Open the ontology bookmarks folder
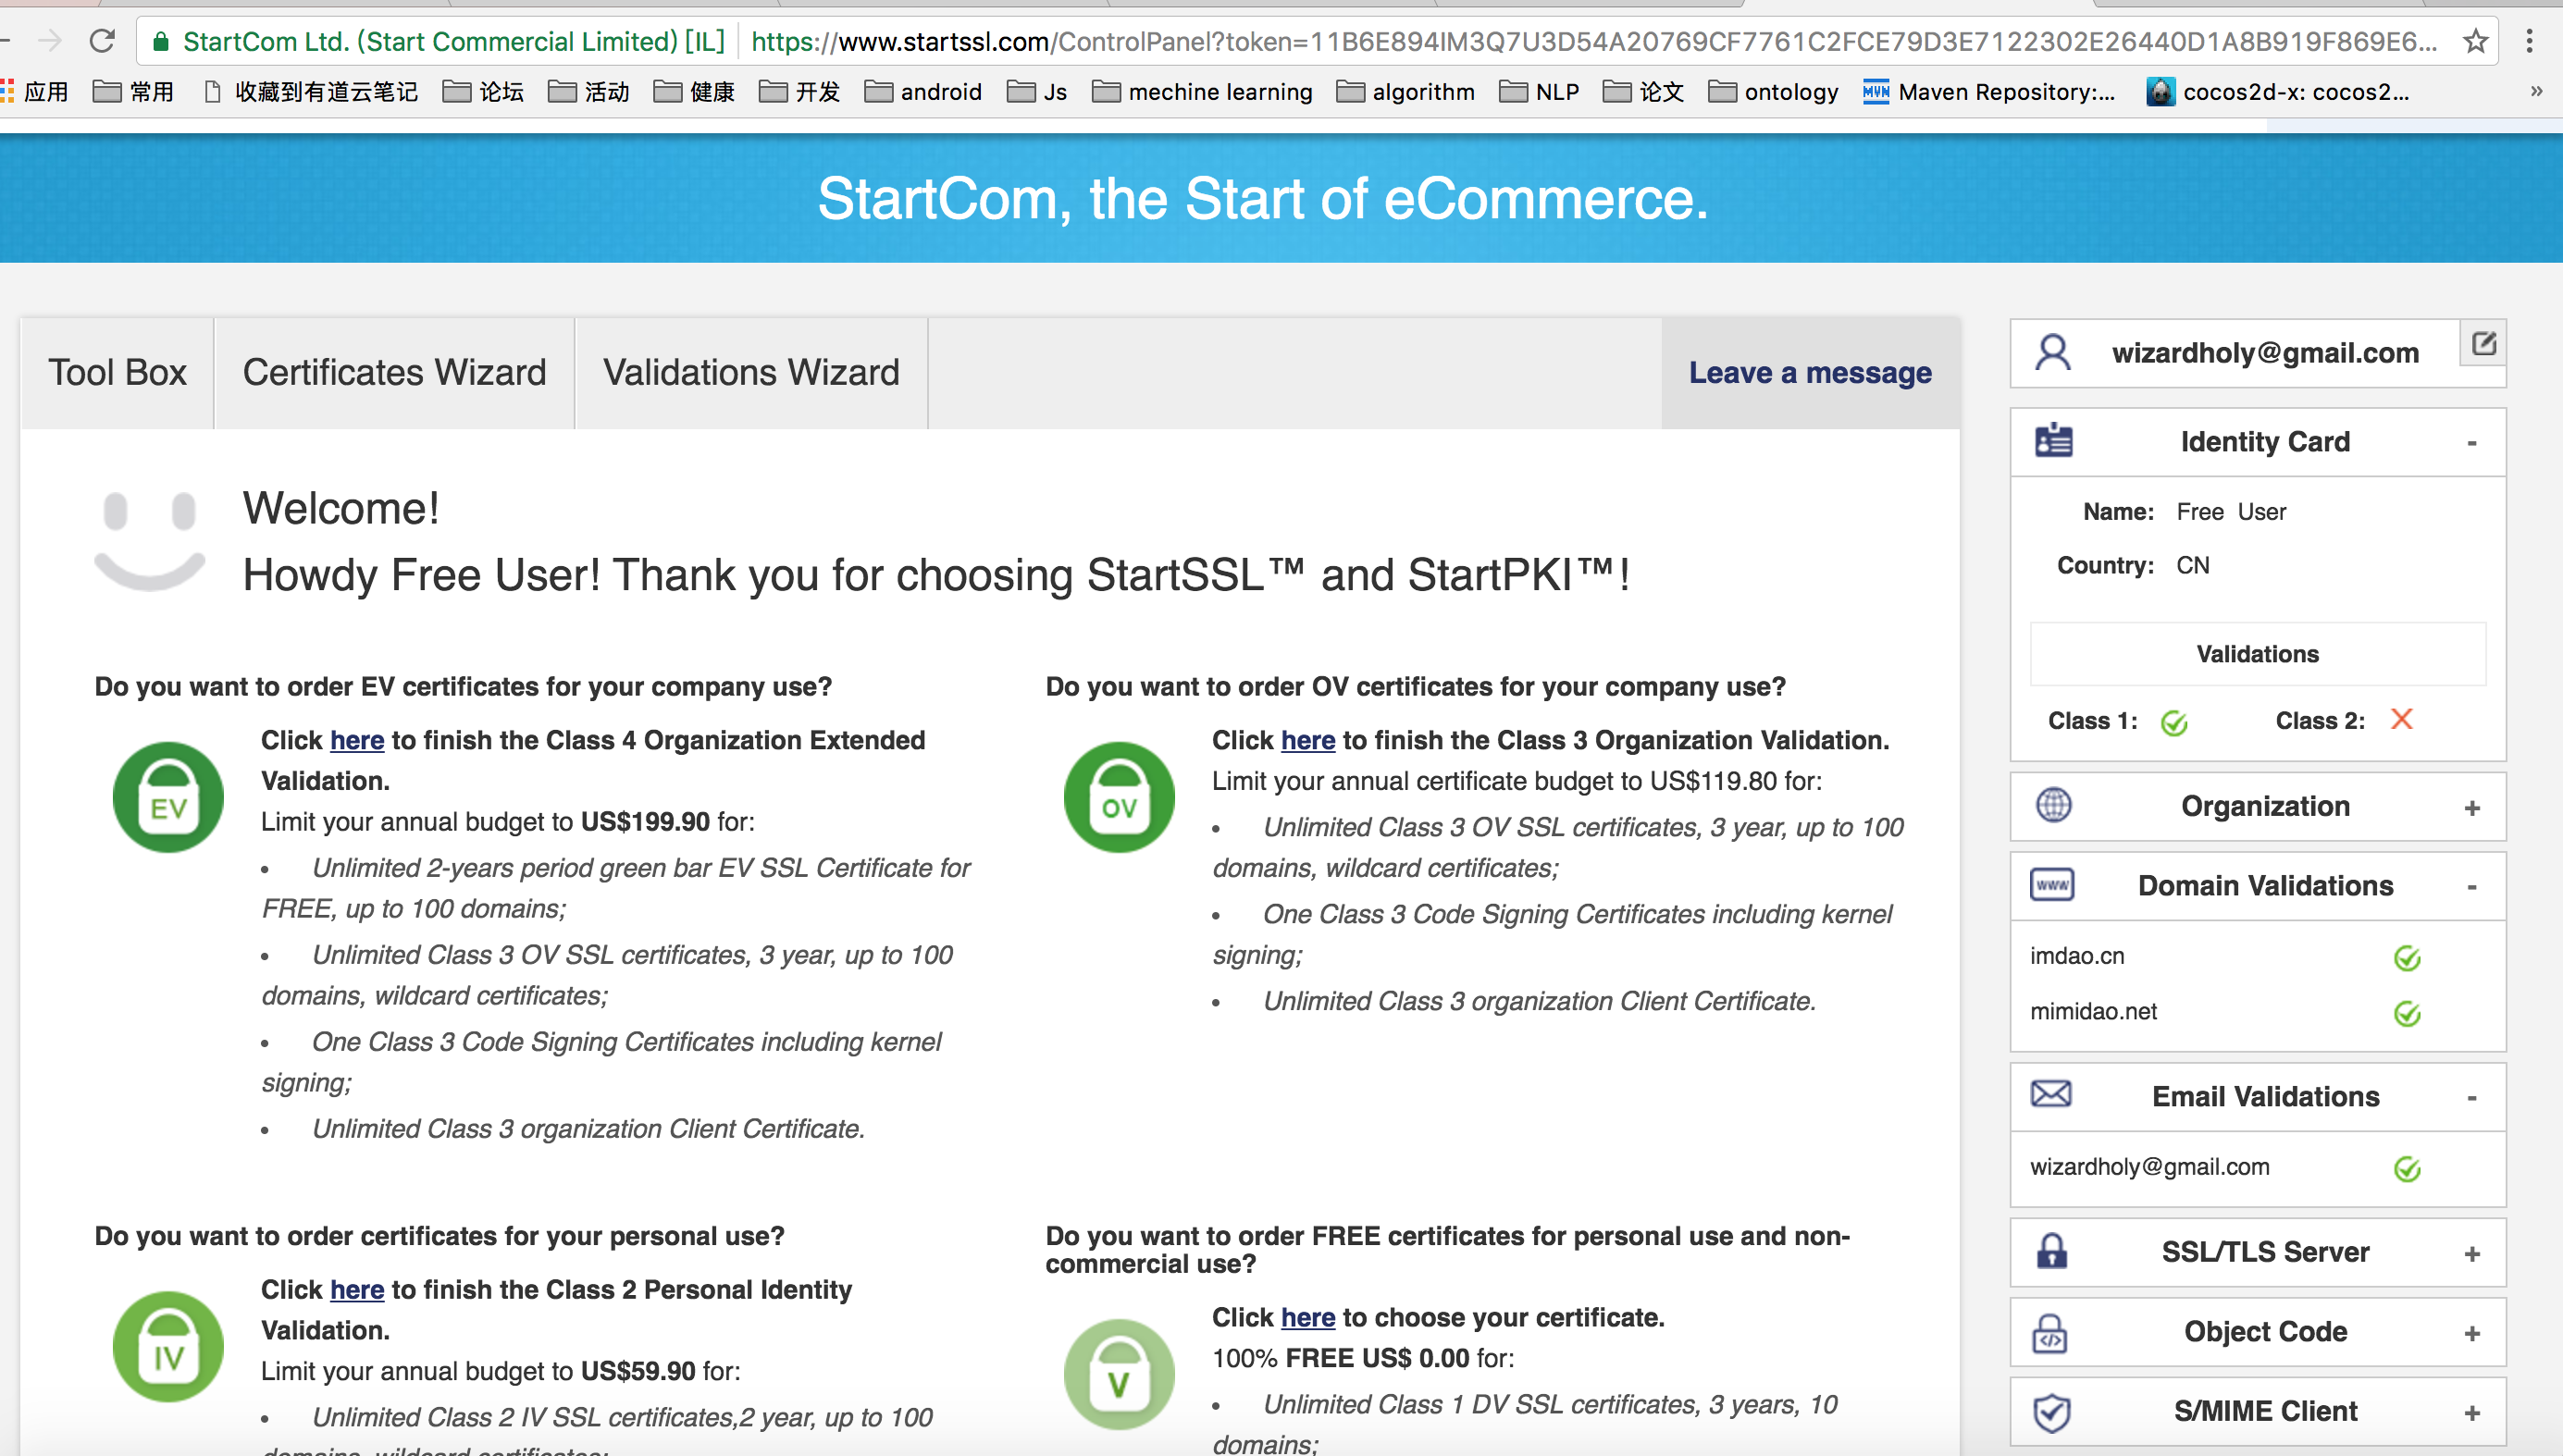This screenshot has width=2563, height=1456. (1773, 92)
